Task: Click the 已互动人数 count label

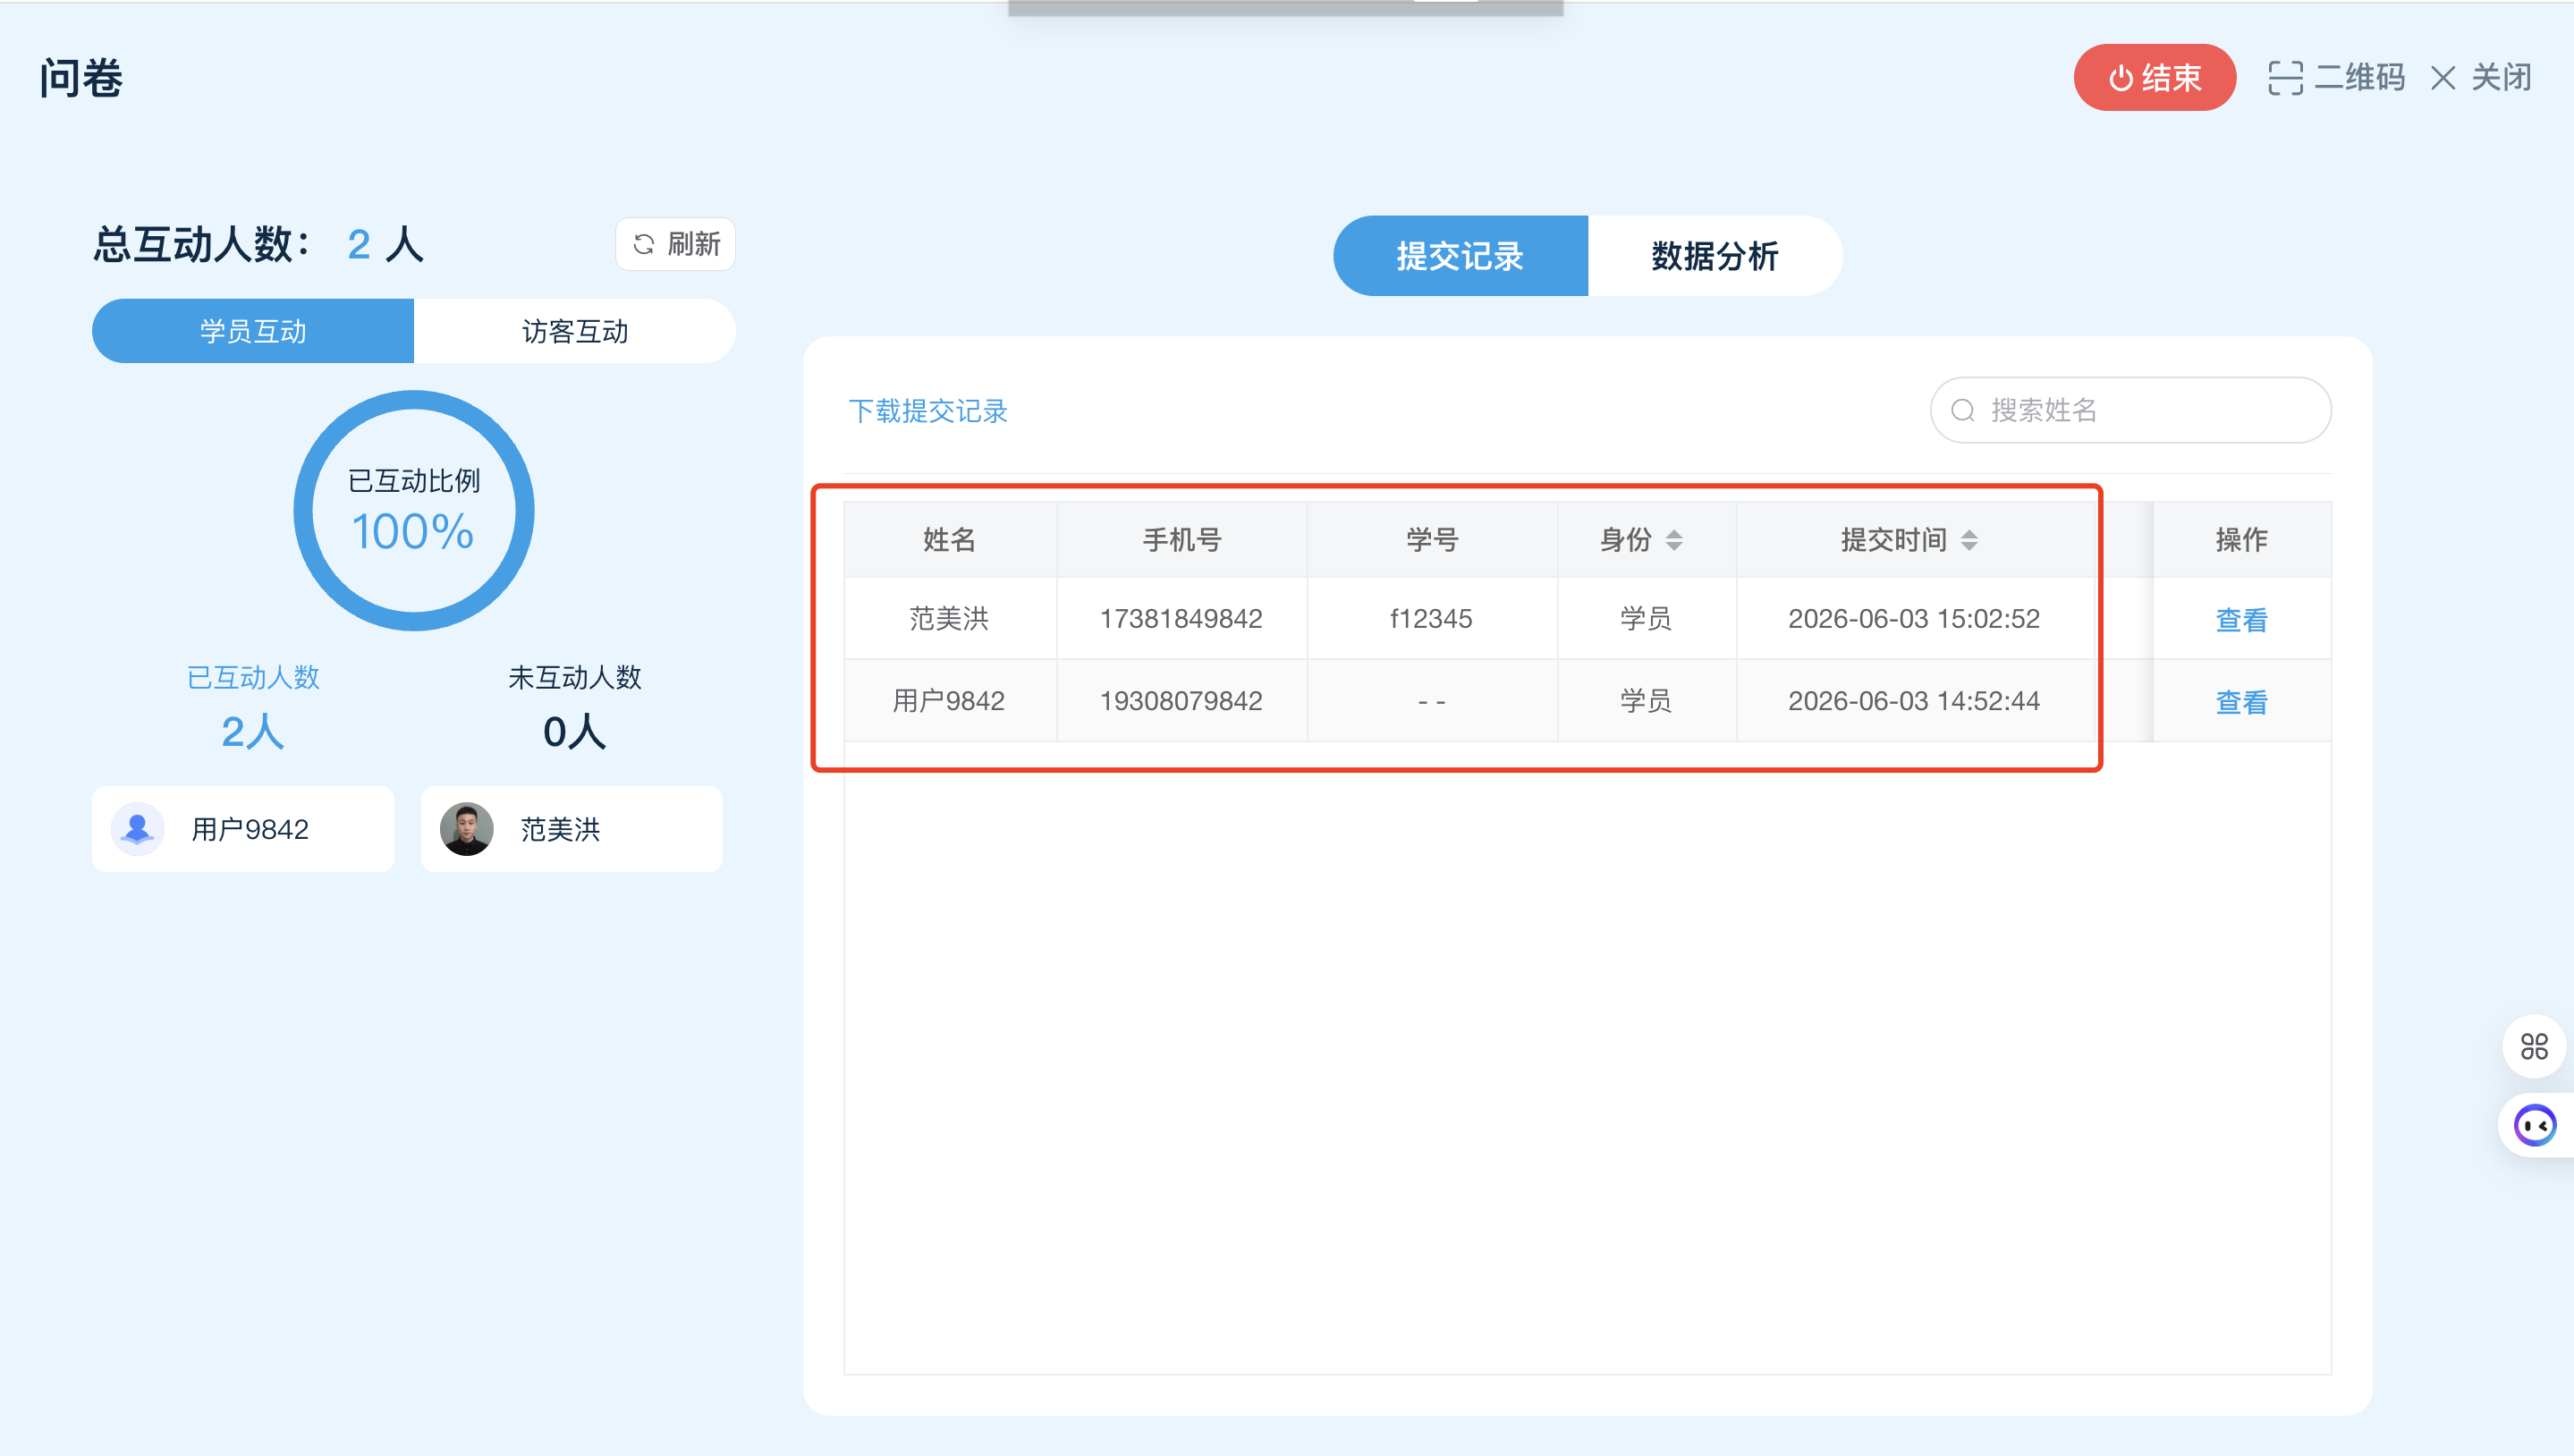Action: click(x=253, y=677)
